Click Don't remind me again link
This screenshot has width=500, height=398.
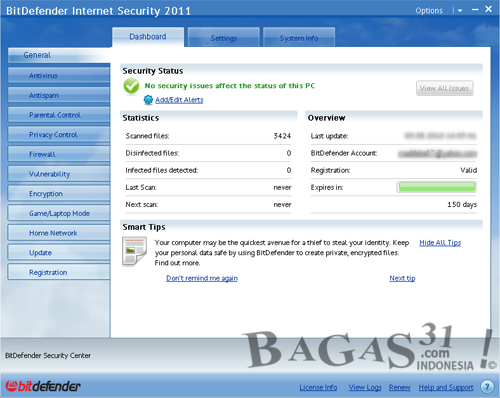202,278
